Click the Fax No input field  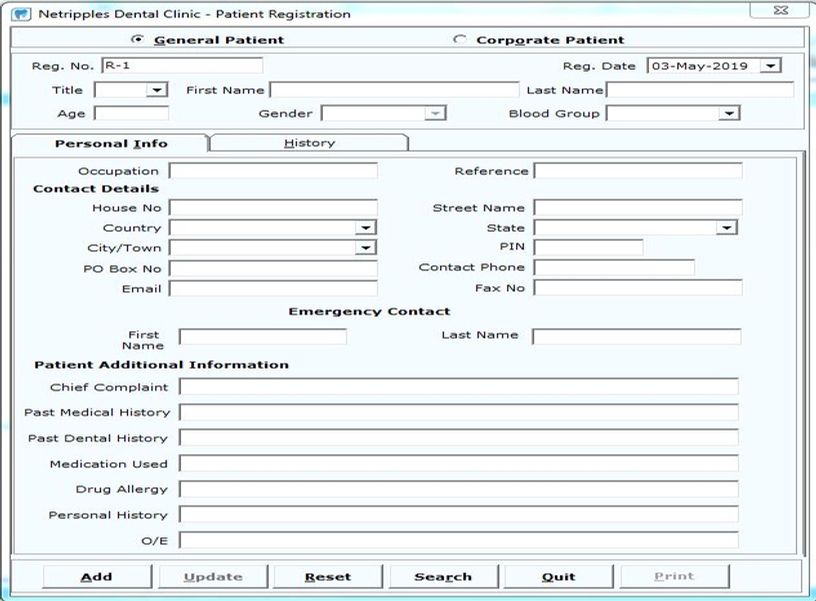[638, 288]
